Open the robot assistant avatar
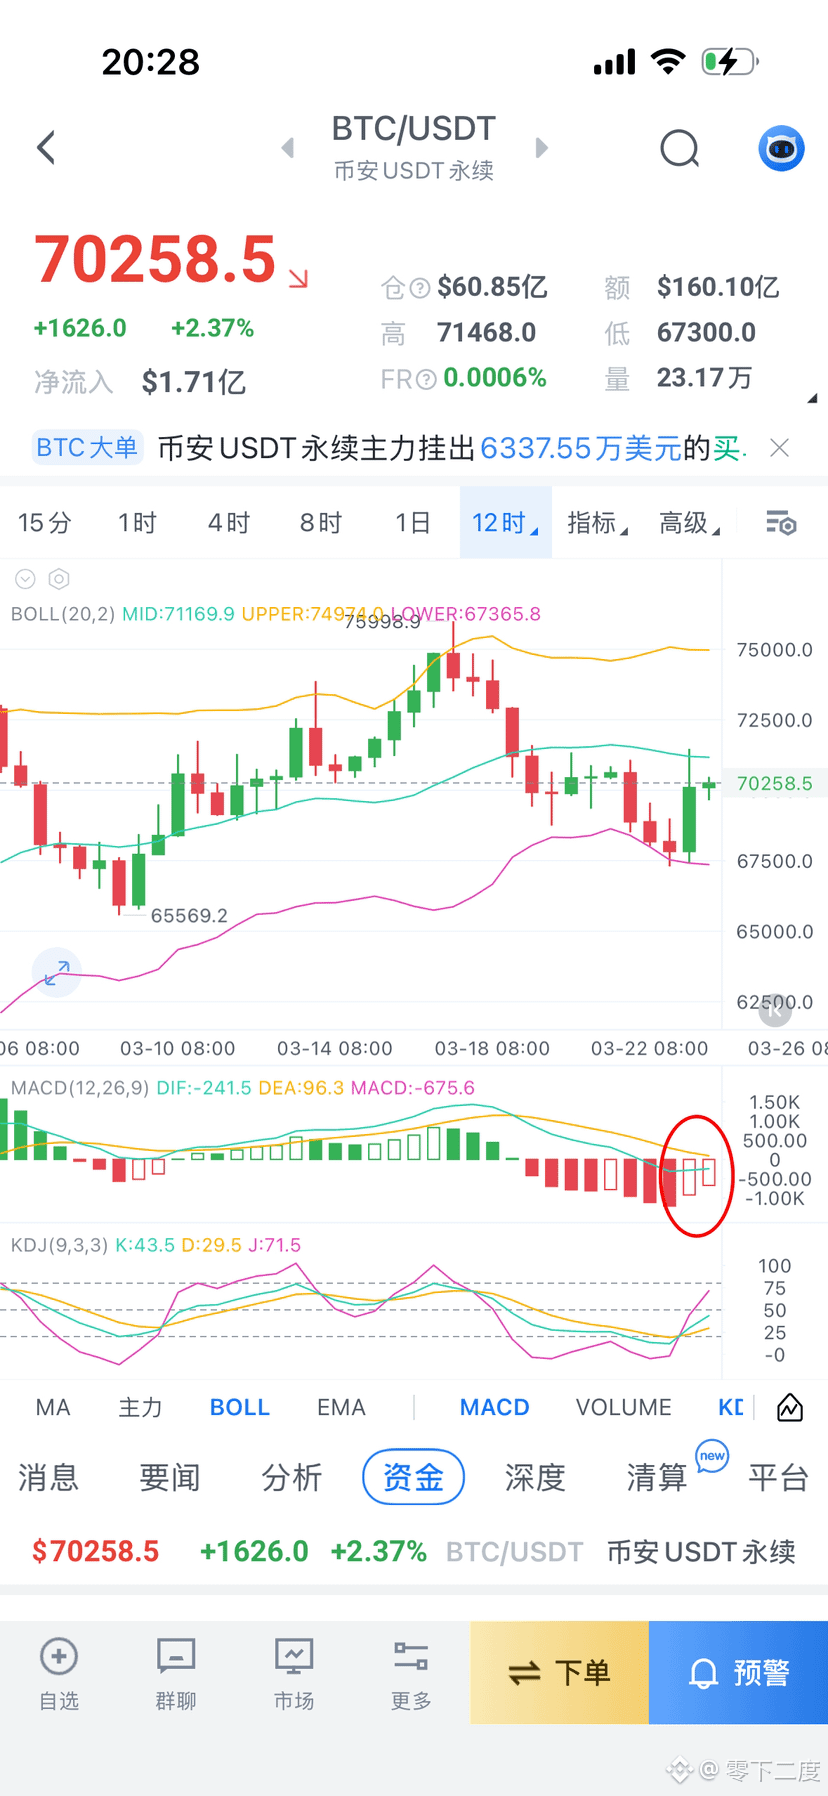The width and height of the screenshot is (828, 1796). 781,149
